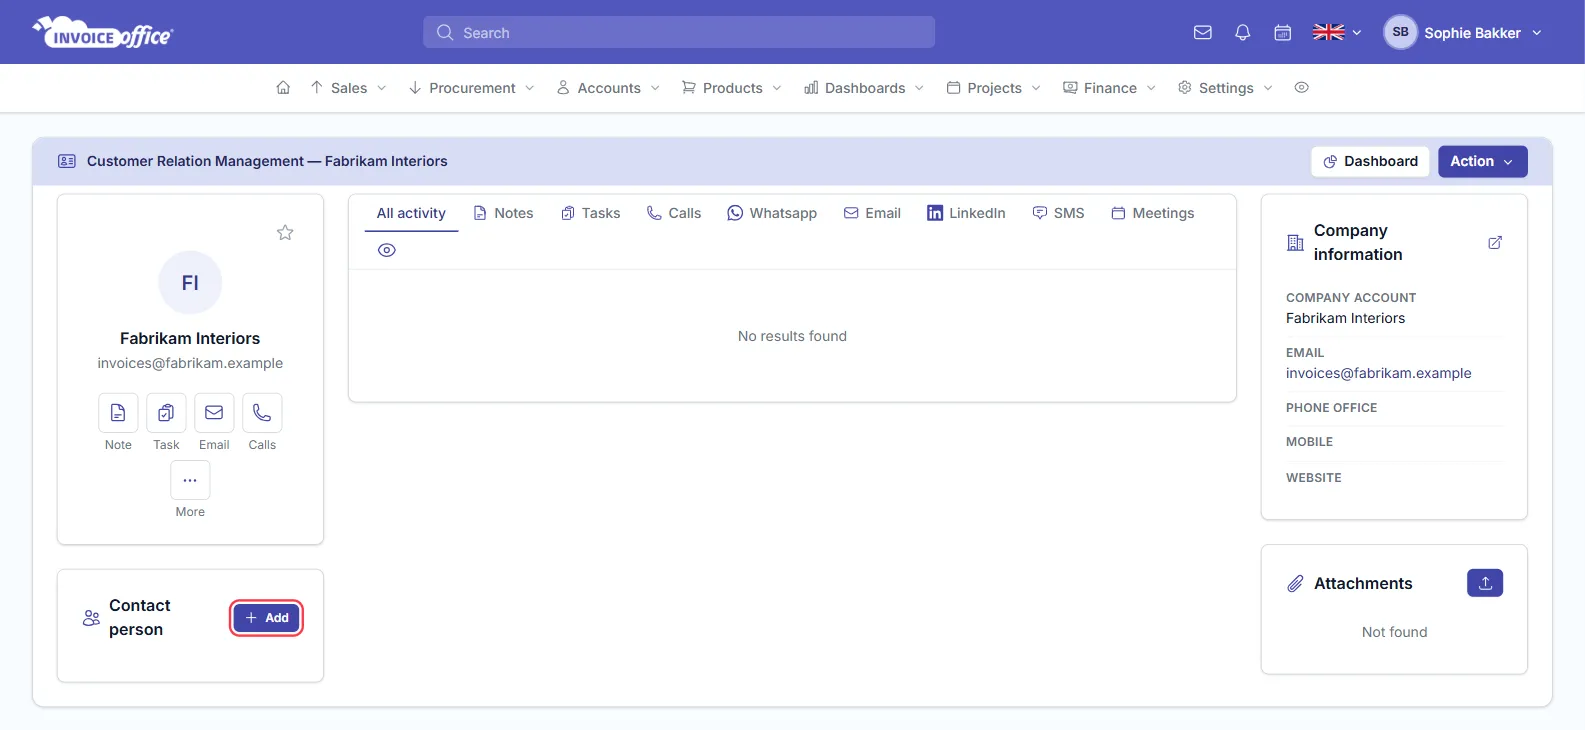Image resolution: width=1585 pixels, height=730 pixels.
Task: Switch to the Notes tab
Action: point(503,213)
